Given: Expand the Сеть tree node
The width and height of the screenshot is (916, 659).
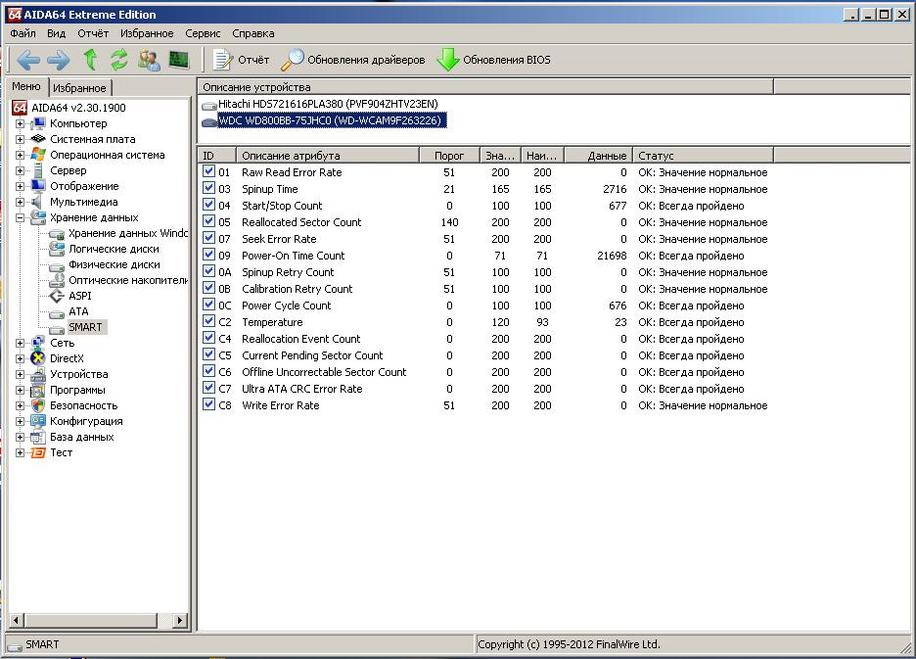Looking at the screenshot, I should pyautogui.click(x=20, y=343).
